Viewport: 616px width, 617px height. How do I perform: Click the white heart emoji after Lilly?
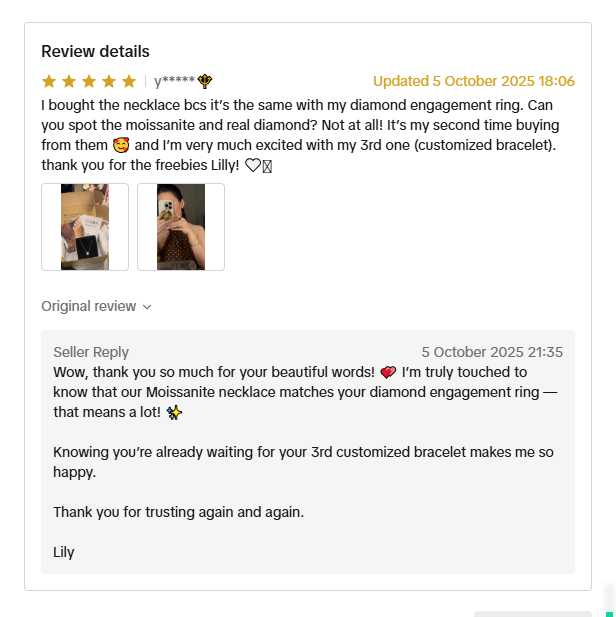click(x=253, y=165)
